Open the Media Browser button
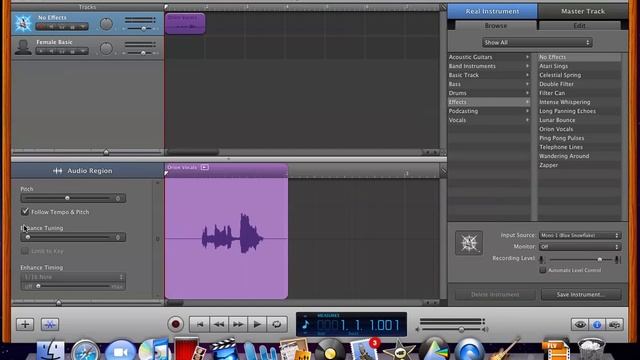The height and width of the screenshot is (360, 640). (x=615, y=324)
